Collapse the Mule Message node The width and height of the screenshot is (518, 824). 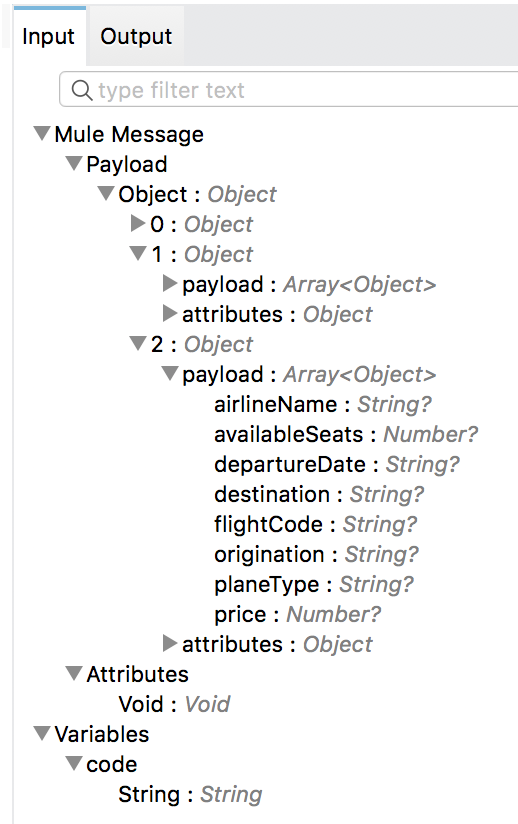(x=42, y=133)
